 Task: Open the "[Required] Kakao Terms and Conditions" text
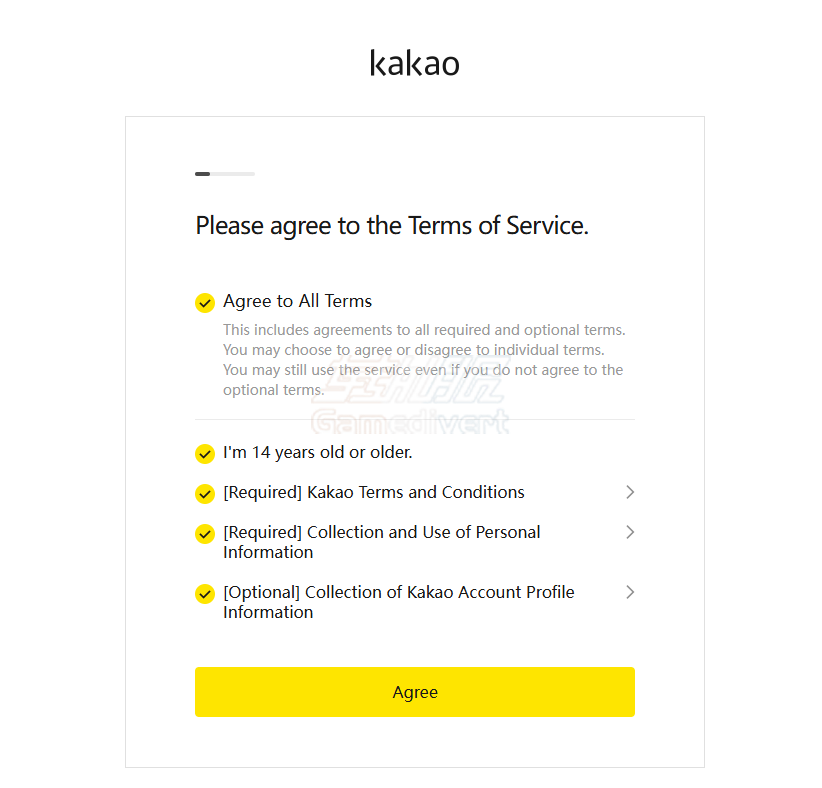click(373, 492)
